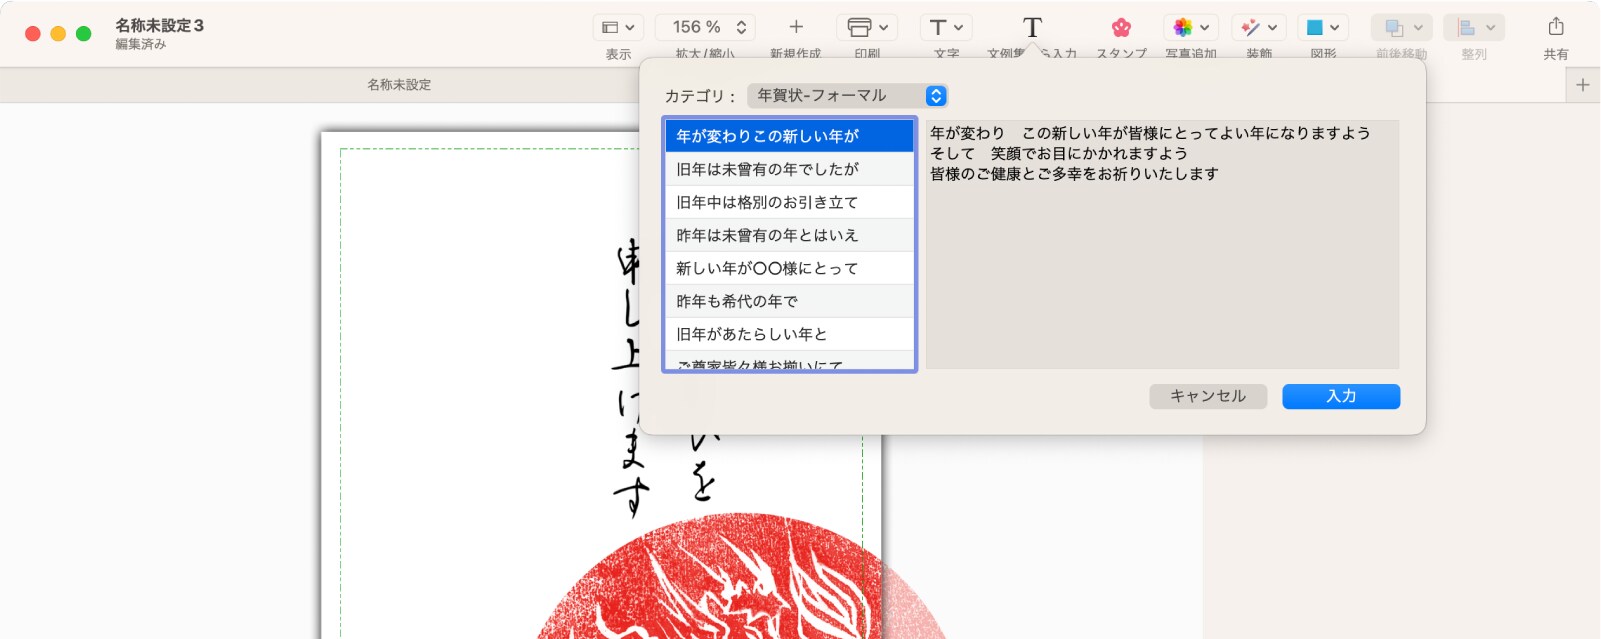1601x639 pixels.
Task: Open the 表示 view options icon
Action: [x=610, y=28]
